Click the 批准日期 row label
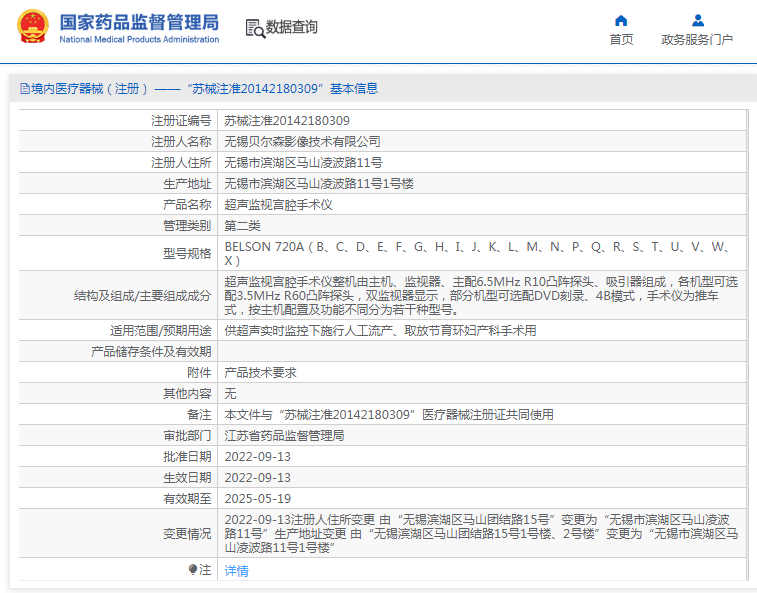Screen dimensions: 757x593 click(187, 457)
